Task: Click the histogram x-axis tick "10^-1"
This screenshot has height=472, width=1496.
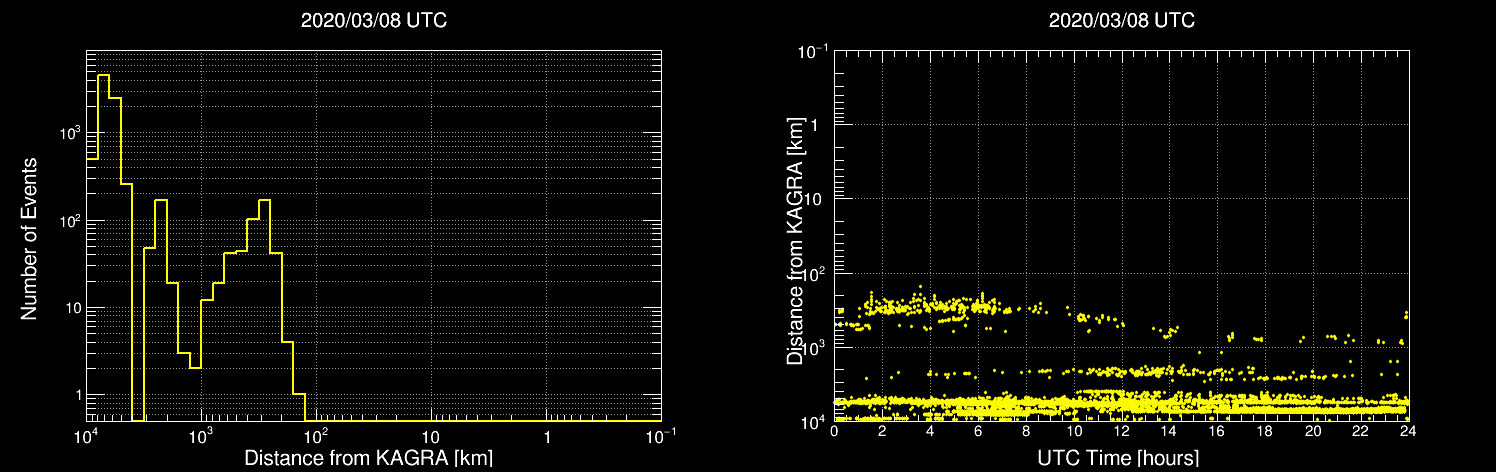Action: (x=661, y=436)
